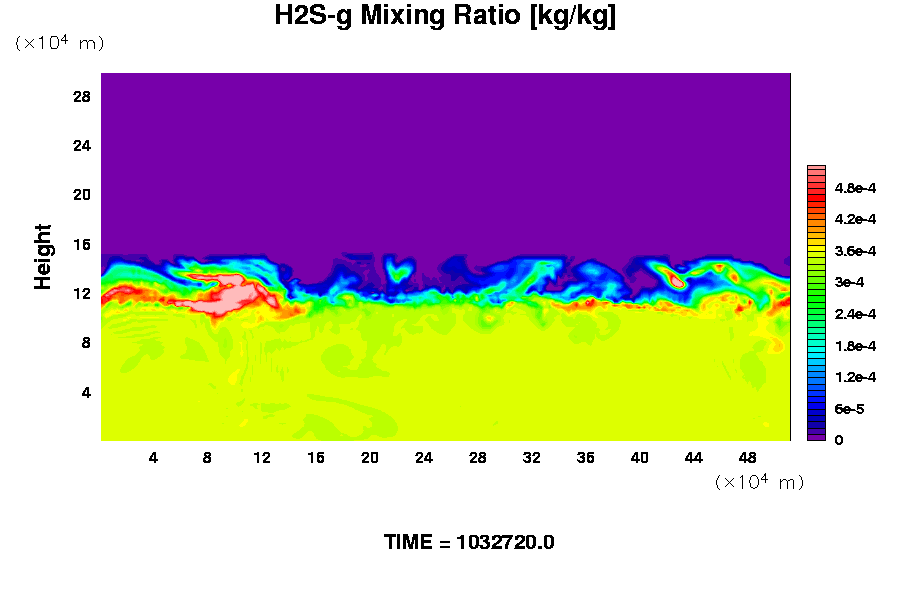
Task: Click the x-axis tick label 4
Action: tap(153, 457)
